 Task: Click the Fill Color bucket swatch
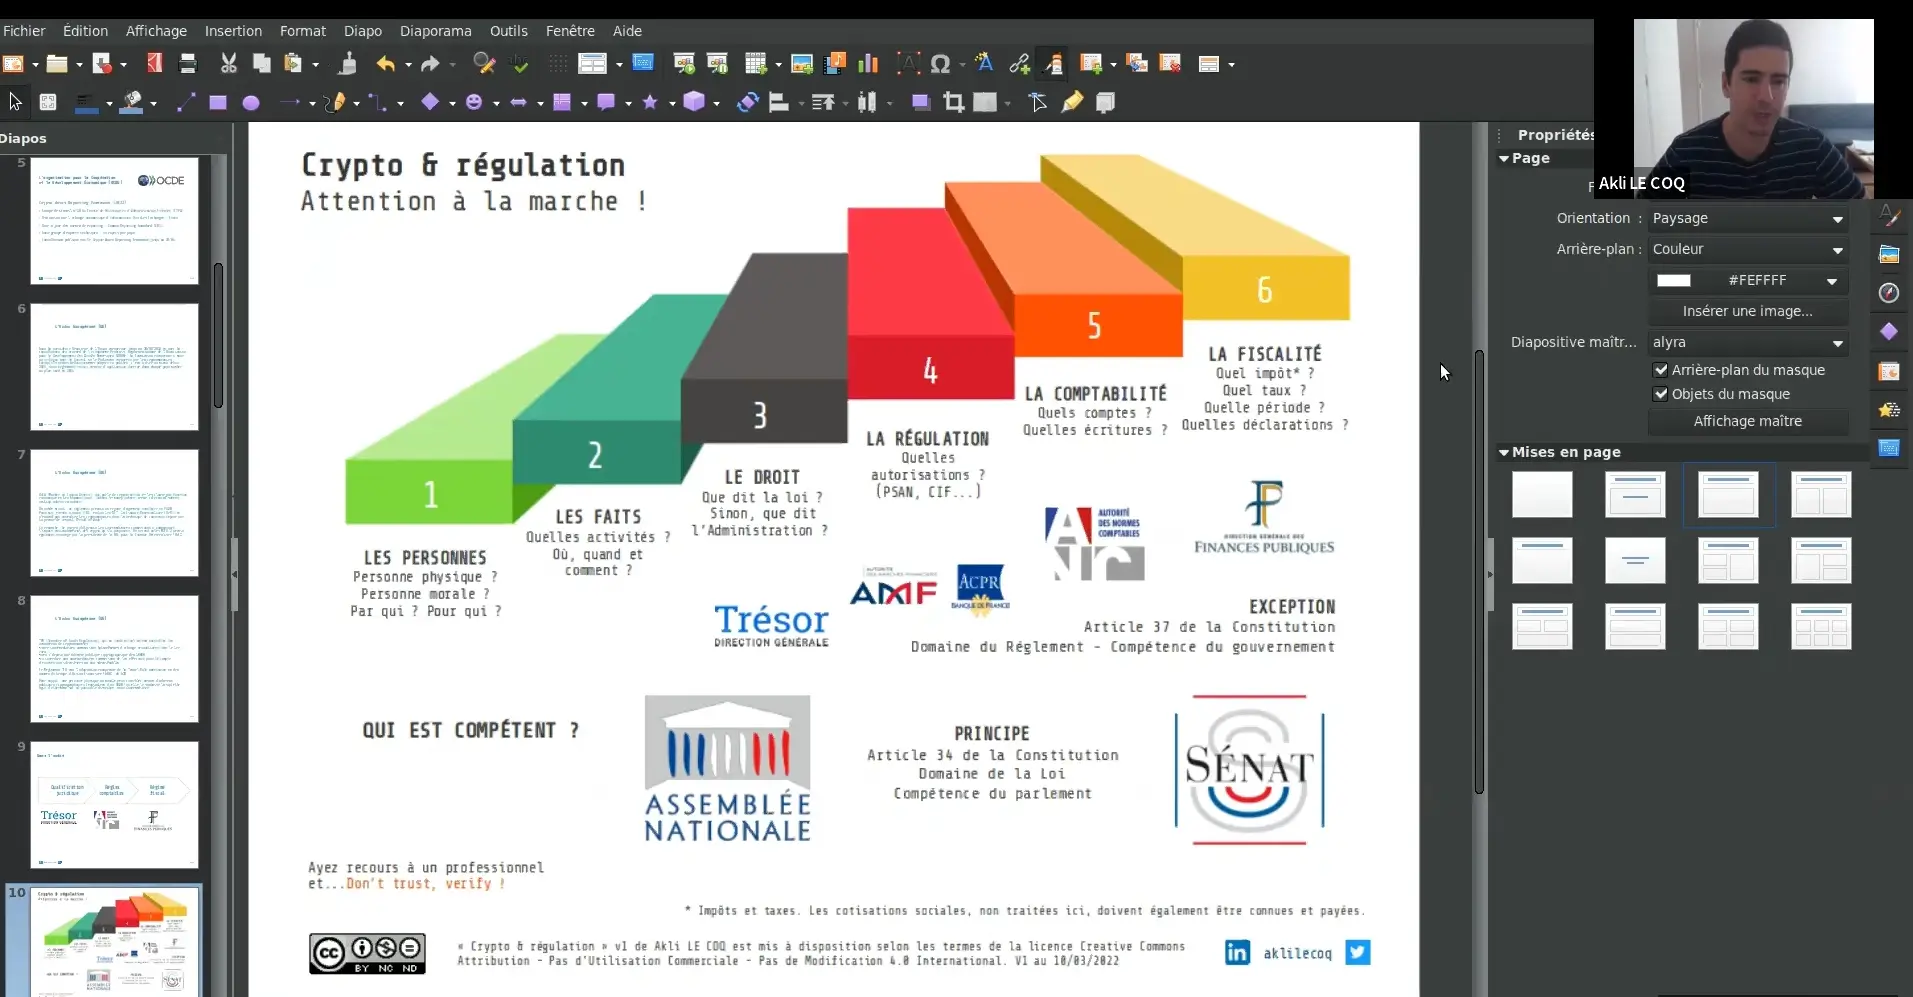tap(131, 102)
